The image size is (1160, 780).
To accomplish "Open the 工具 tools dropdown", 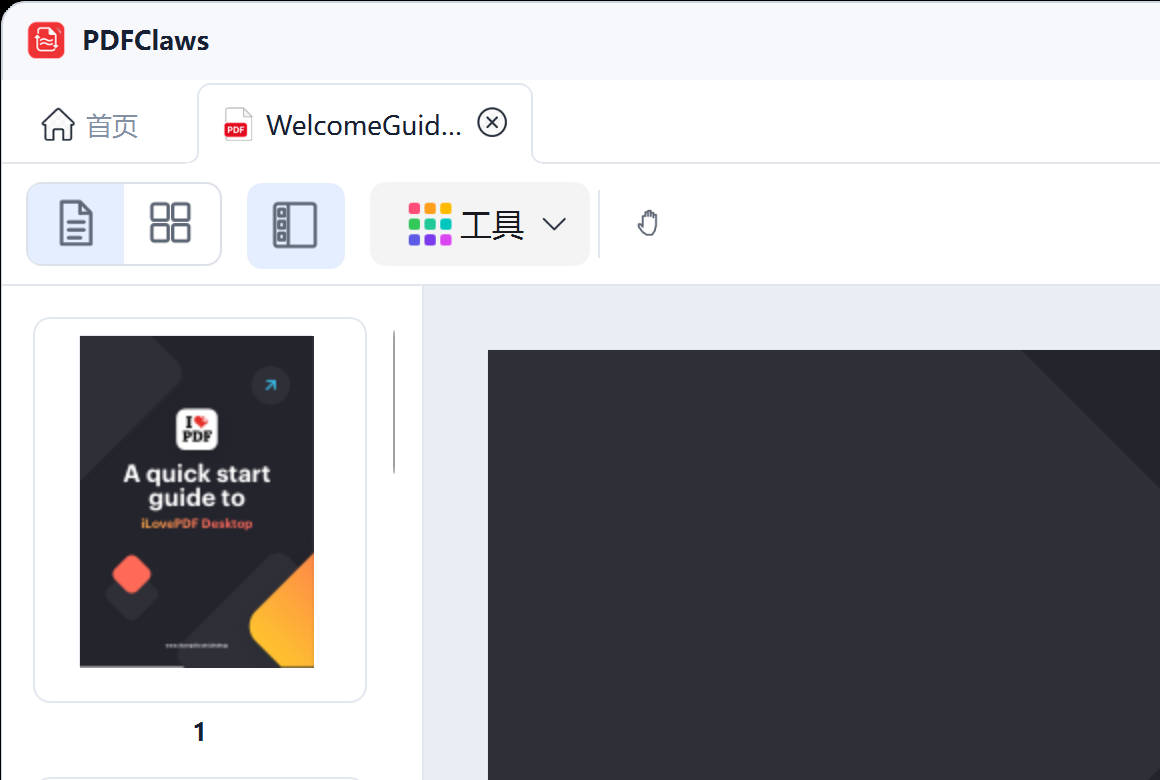I will point(479,224).
